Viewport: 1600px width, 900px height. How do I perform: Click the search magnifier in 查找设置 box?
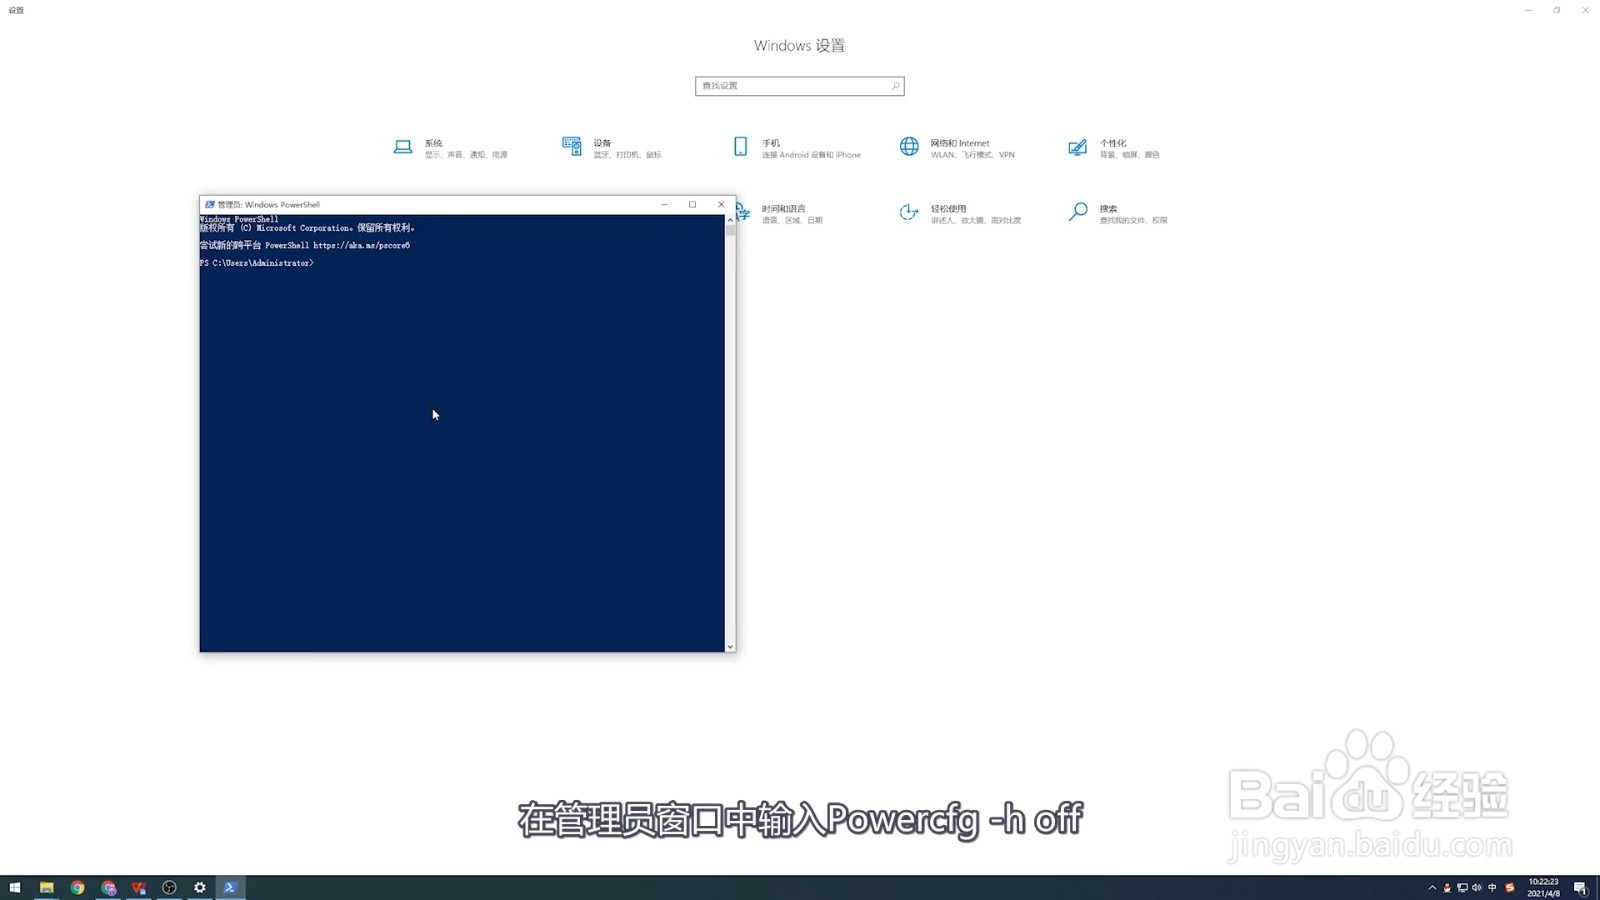[895, 86]
